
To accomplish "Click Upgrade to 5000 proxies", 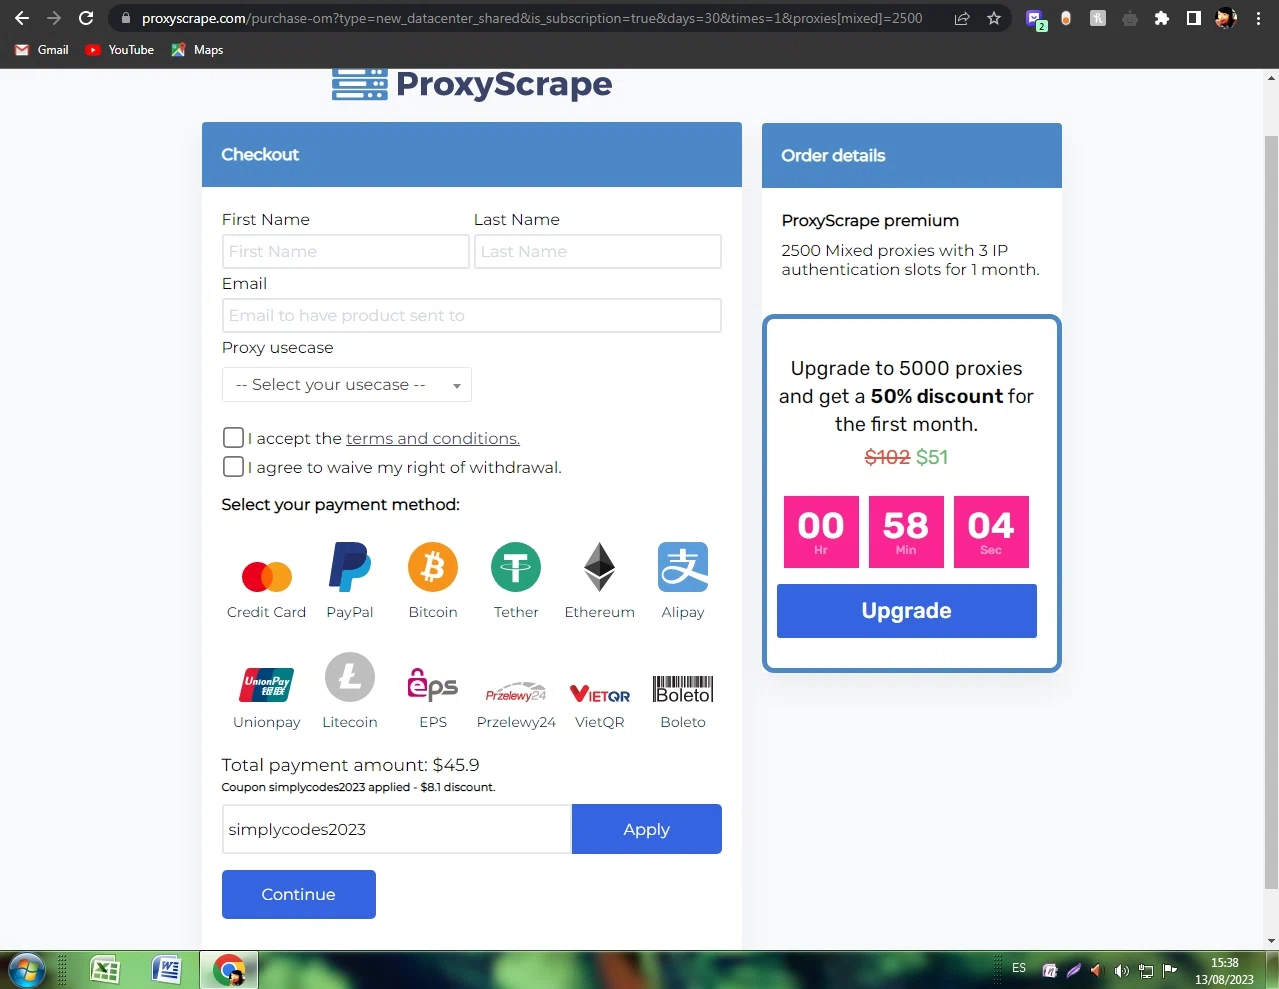I will [x=907, y=611].
